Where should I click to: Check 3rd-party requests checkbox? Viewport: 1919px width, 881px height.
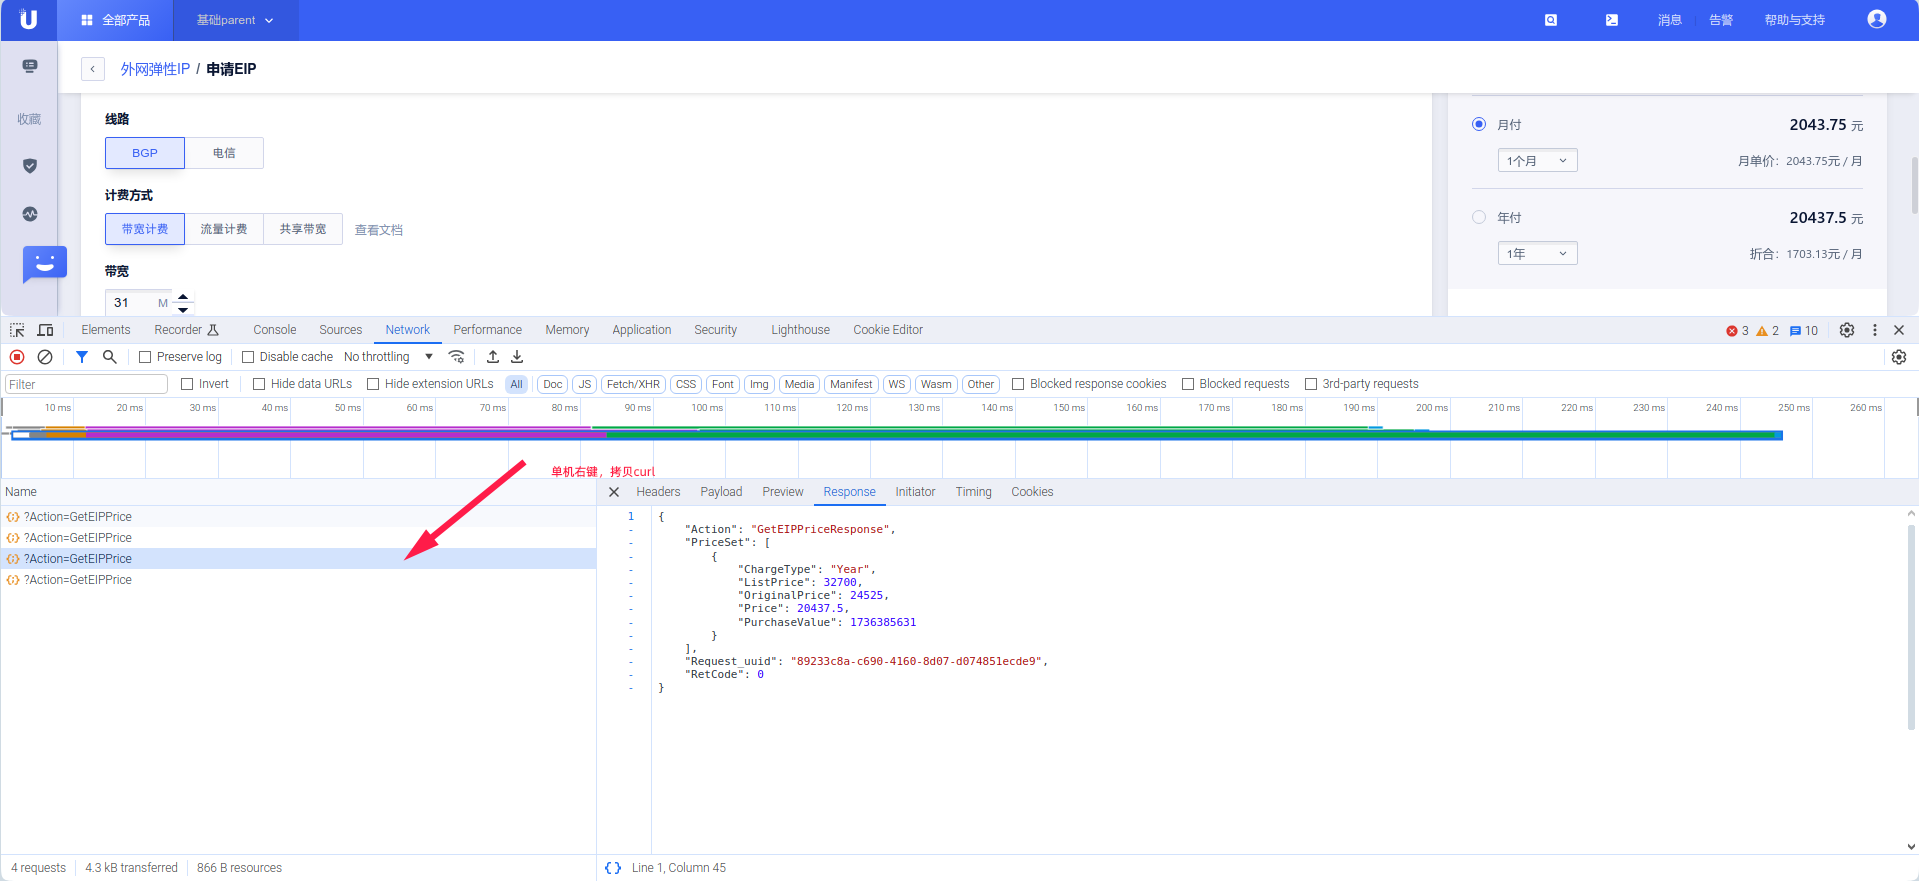click(1311, 384)
